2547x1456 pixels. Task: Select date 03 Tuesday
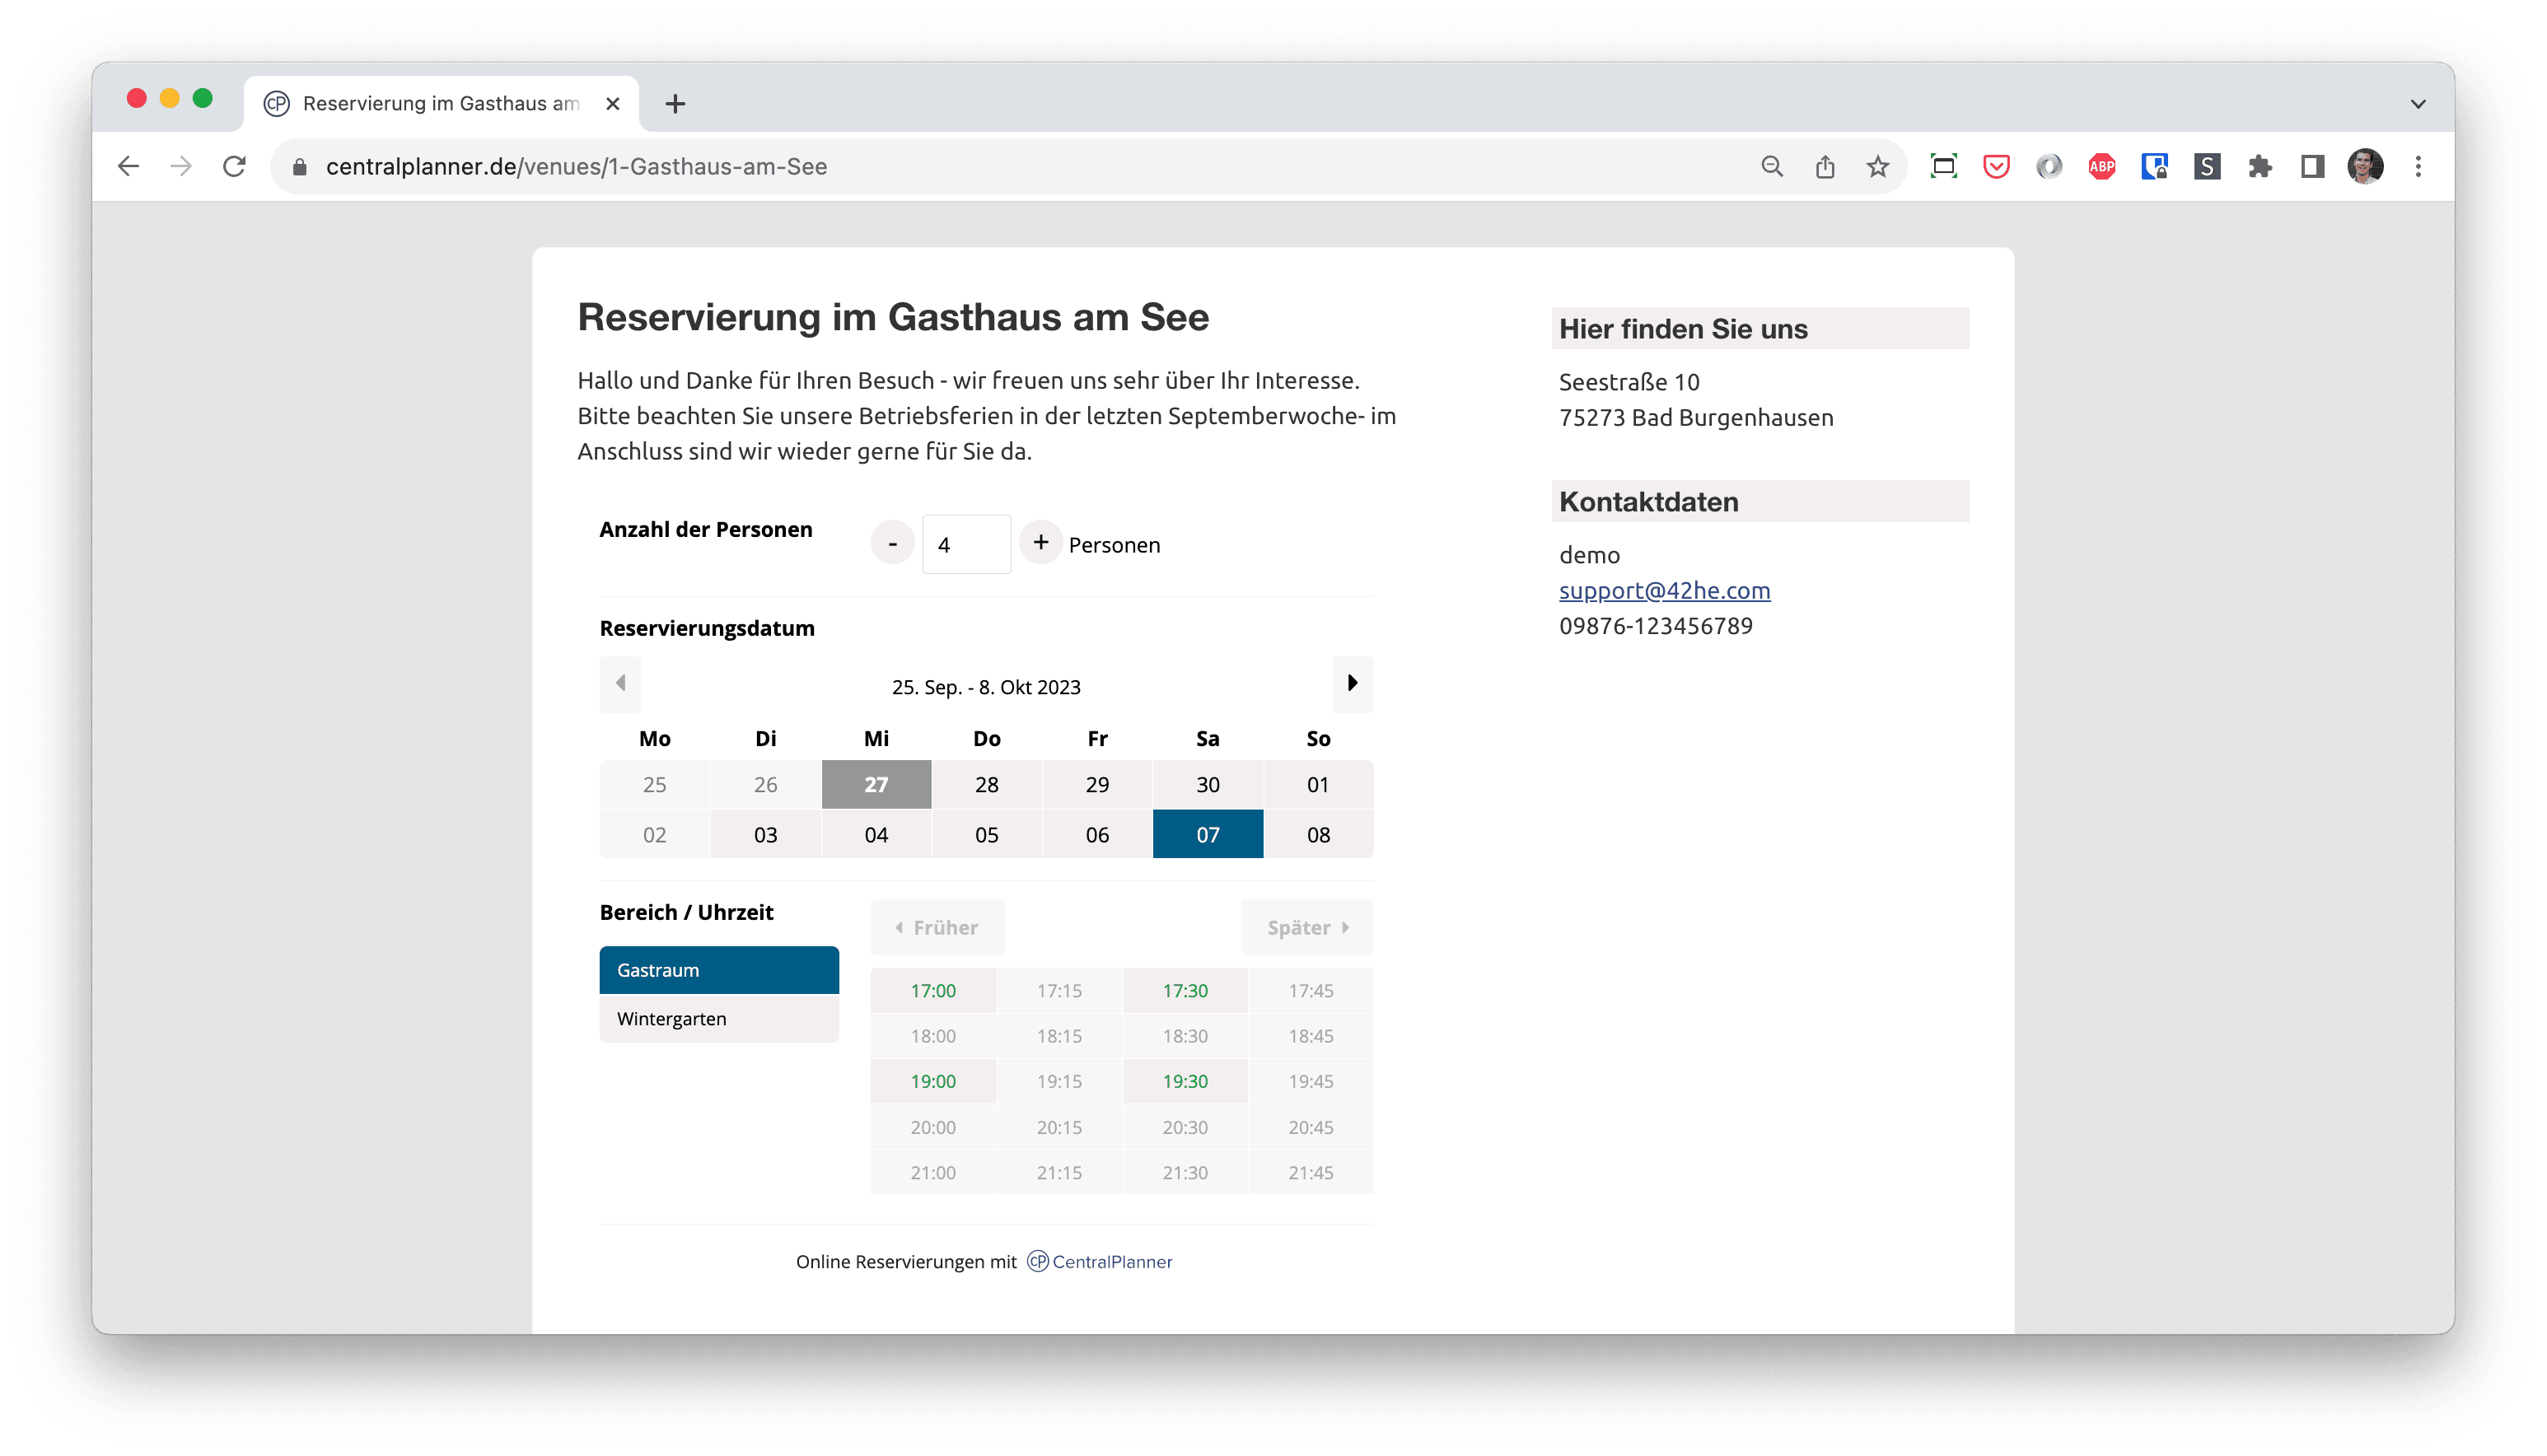[x=765, y=835]
